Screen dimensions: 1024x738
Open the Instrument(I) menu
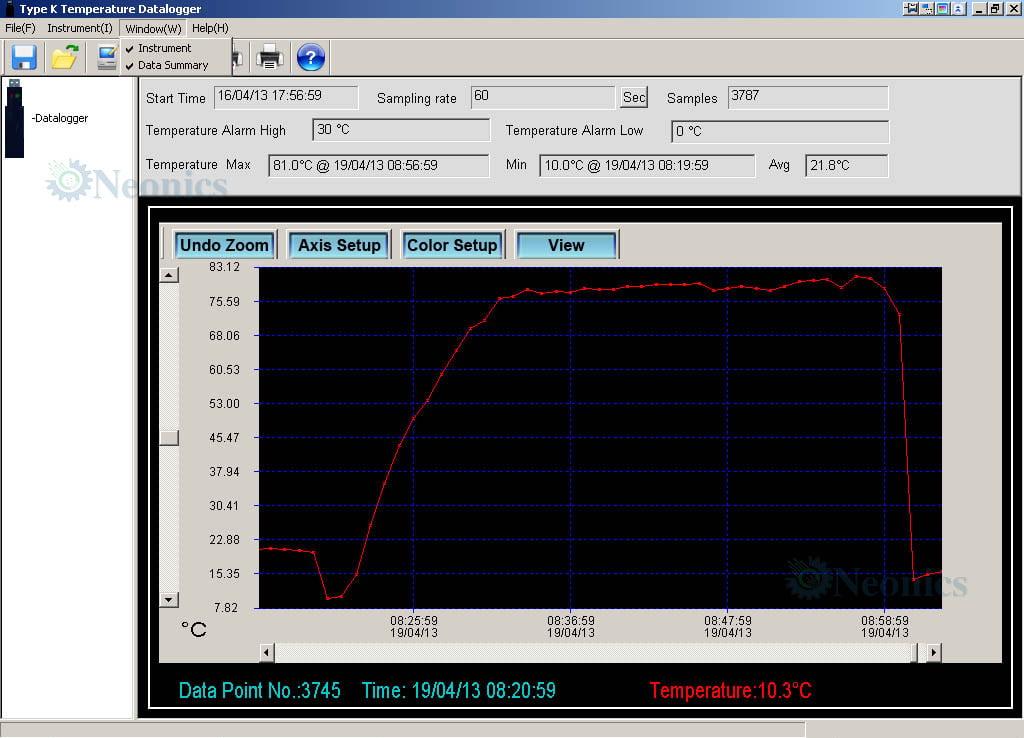(80, 28)
